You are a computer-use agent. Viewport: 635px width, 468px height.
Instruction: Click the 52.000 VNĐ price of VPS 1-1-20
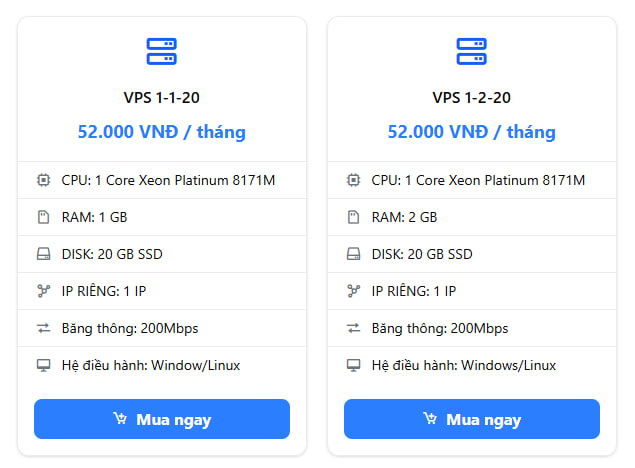pyautogui.click(x=161, y=132)
